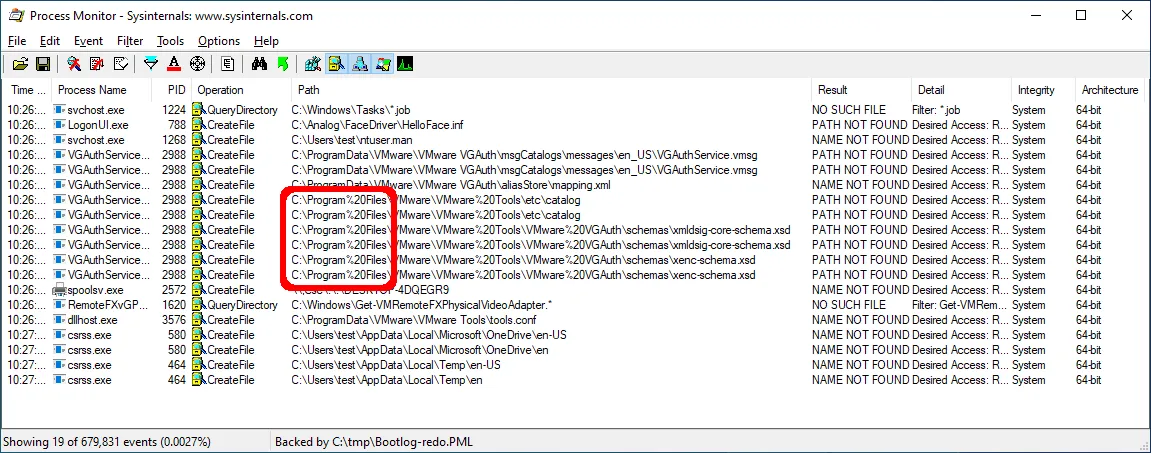The width and height of the screenshot is (1151, 453).
Task: Open the File menu
Action: [x=17, y=41]
